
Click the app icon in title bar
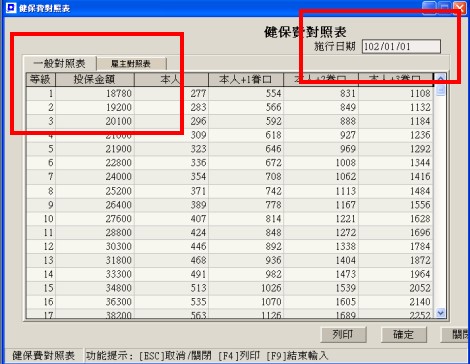point(11,8)
